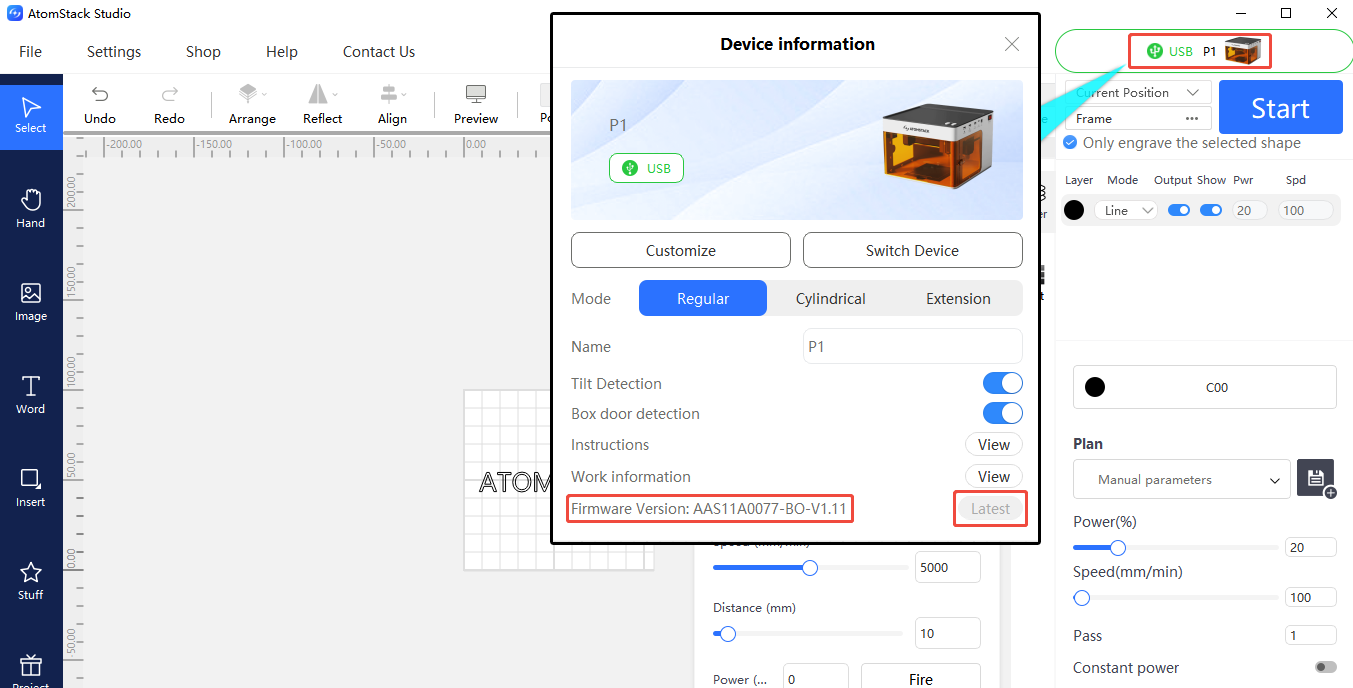The height and width of the screenshot is (688, 1353).
Task: Select the Select arrow tool
Action: click(x=31, y=114)
